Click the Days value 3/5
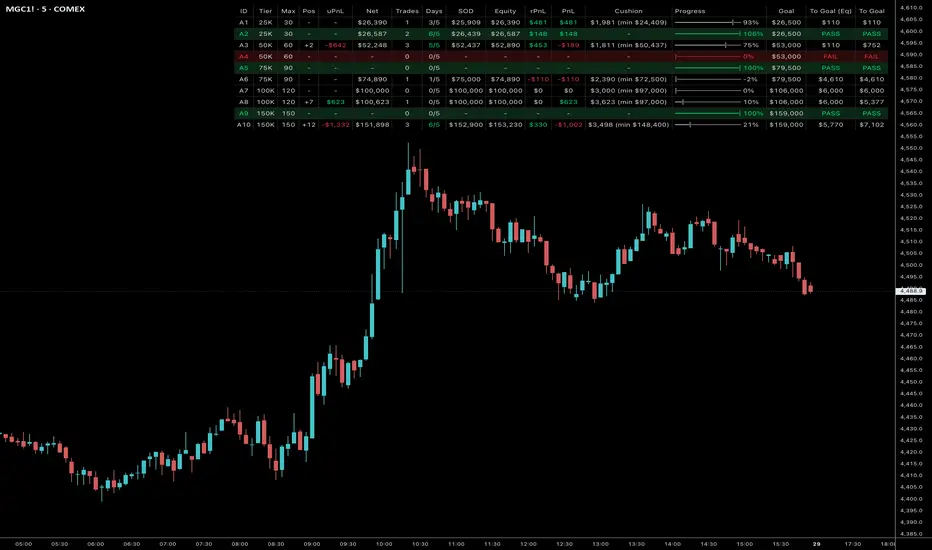Screen dimensions: 932x550 [434, 23]
